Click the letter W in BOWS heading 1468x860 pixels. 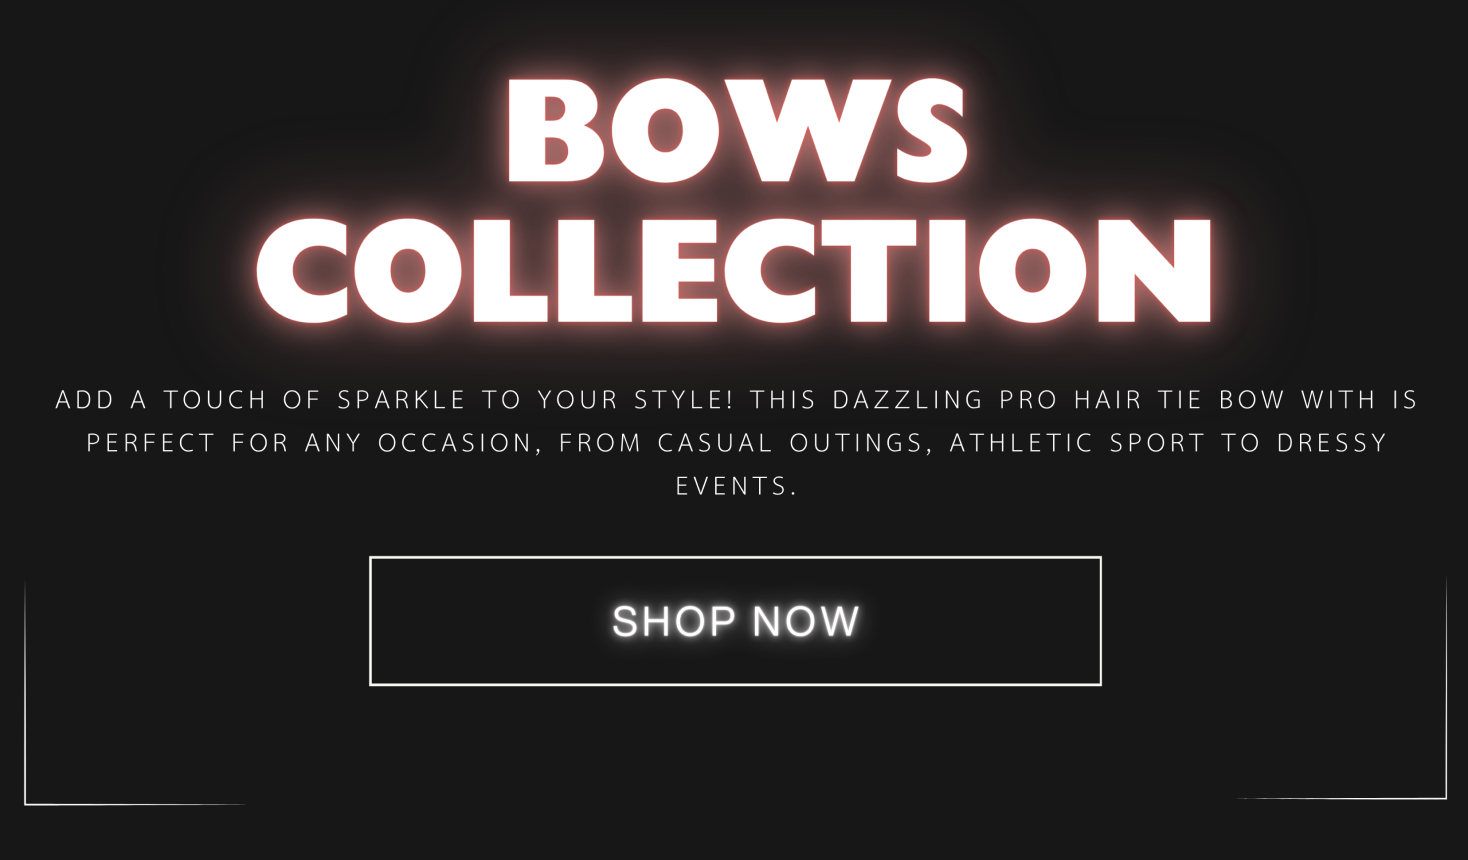797,130
